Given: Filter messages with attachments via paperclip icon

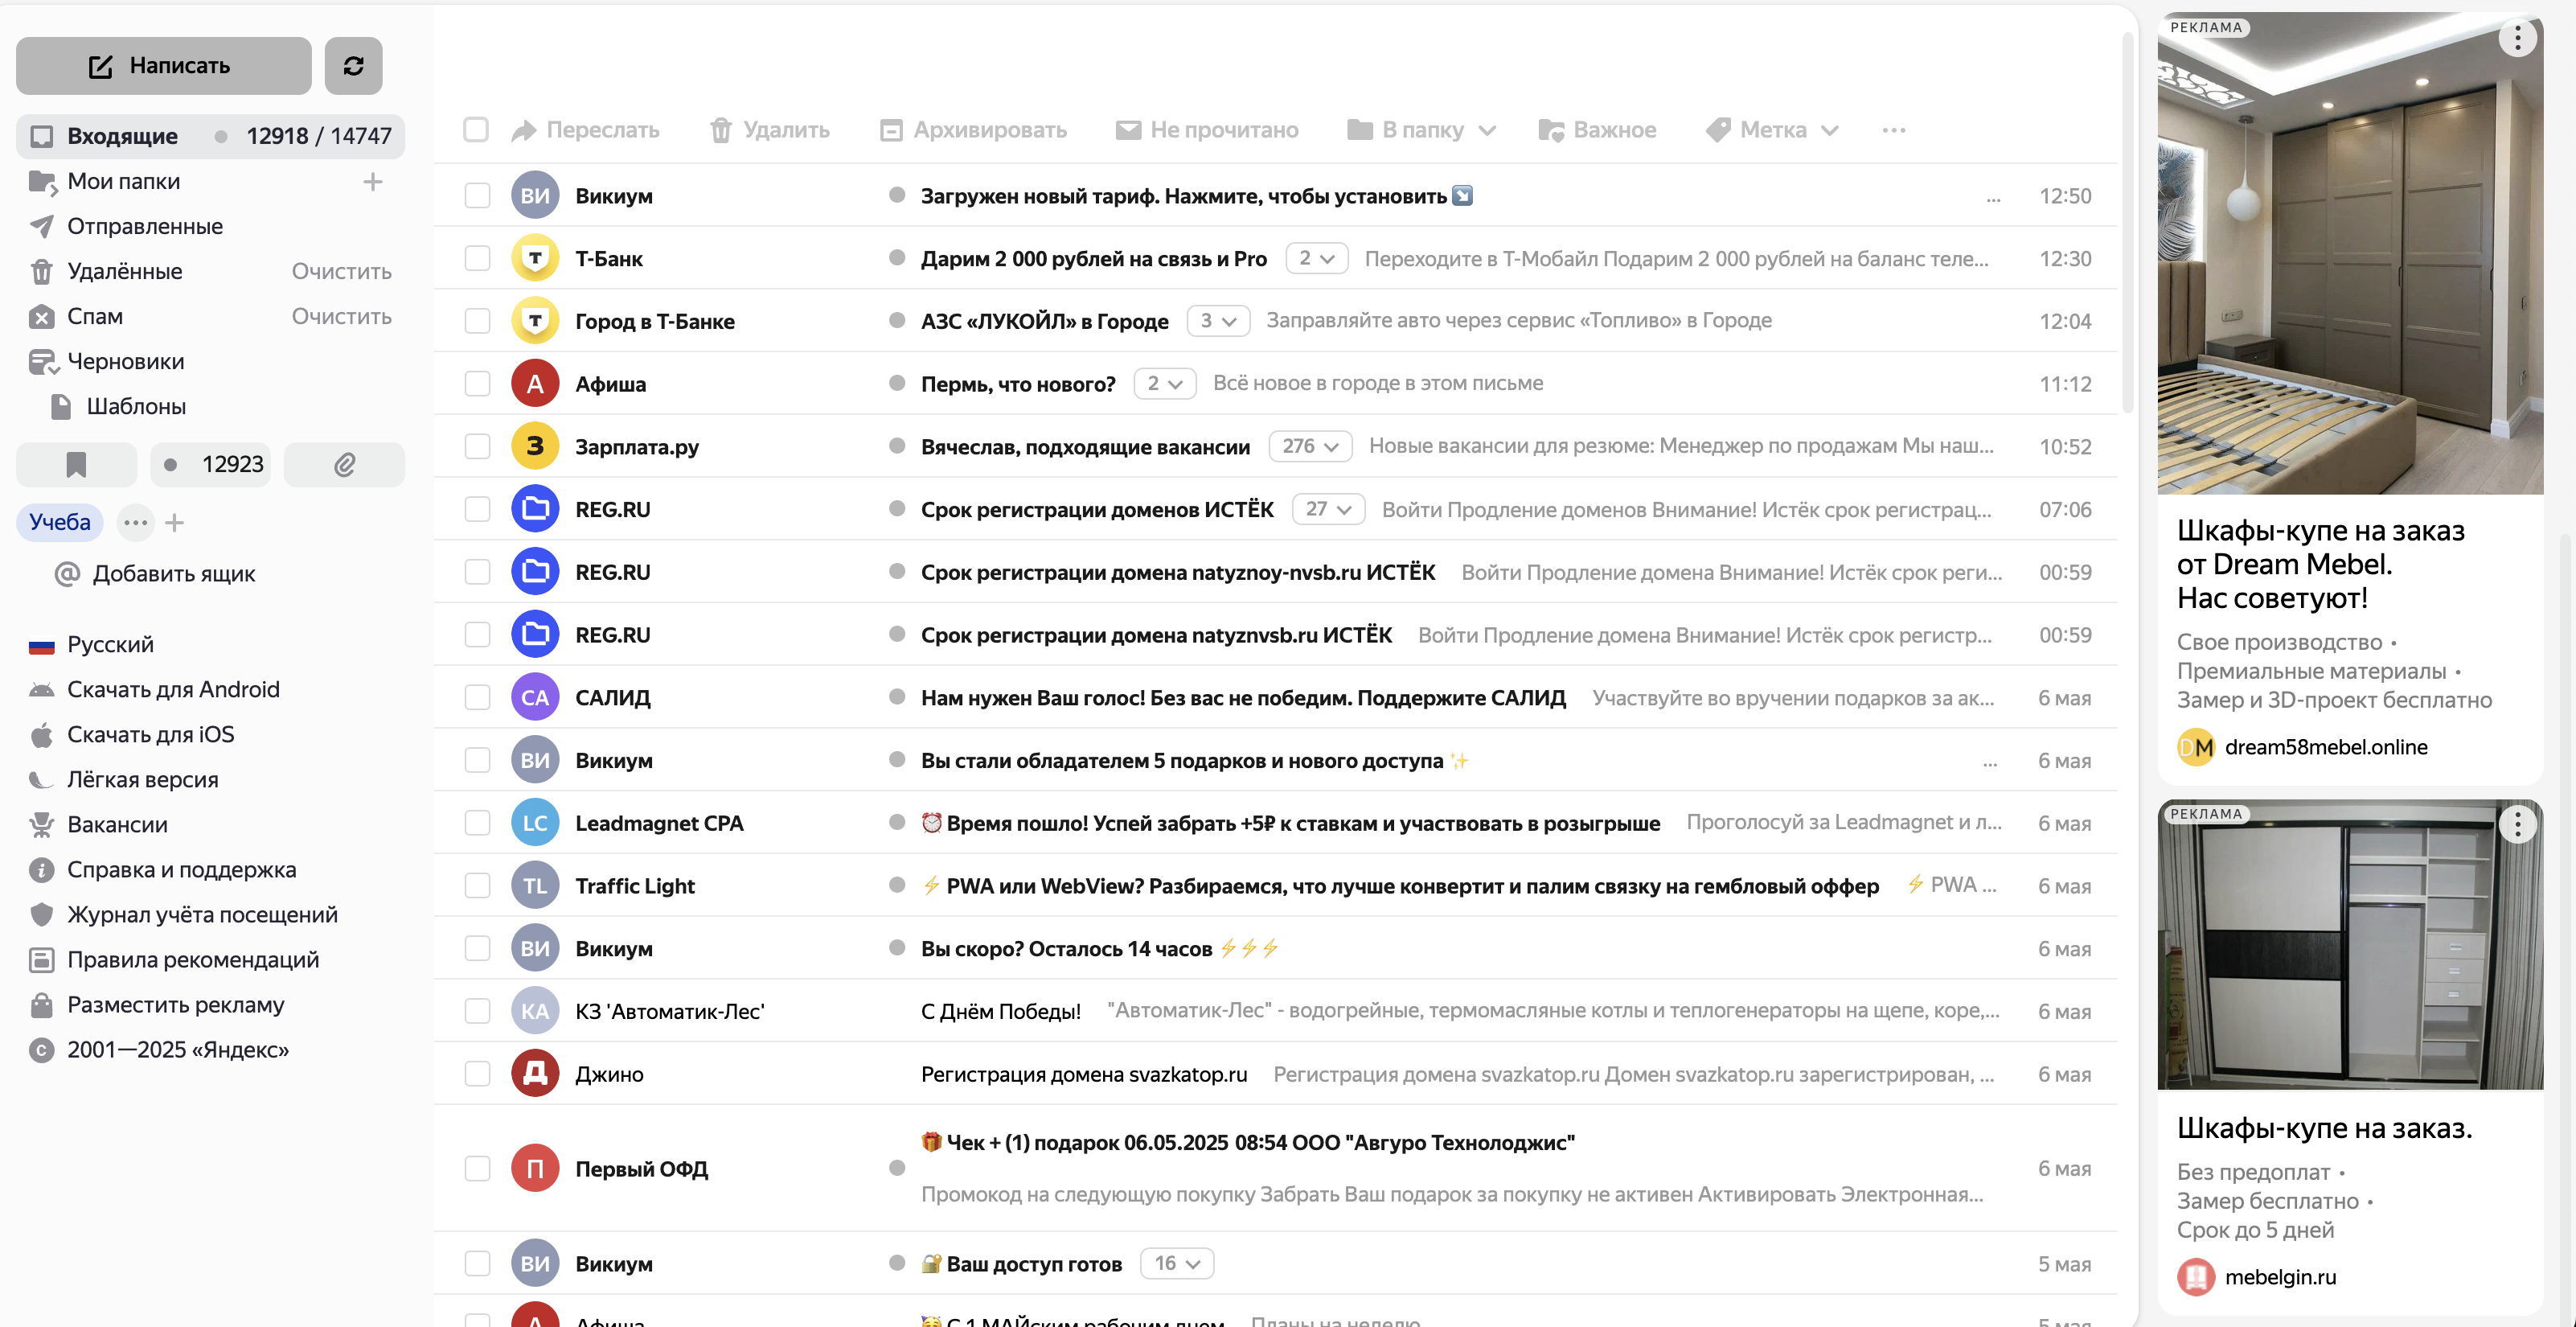Looking at the screenshot, I should point(344,464).
